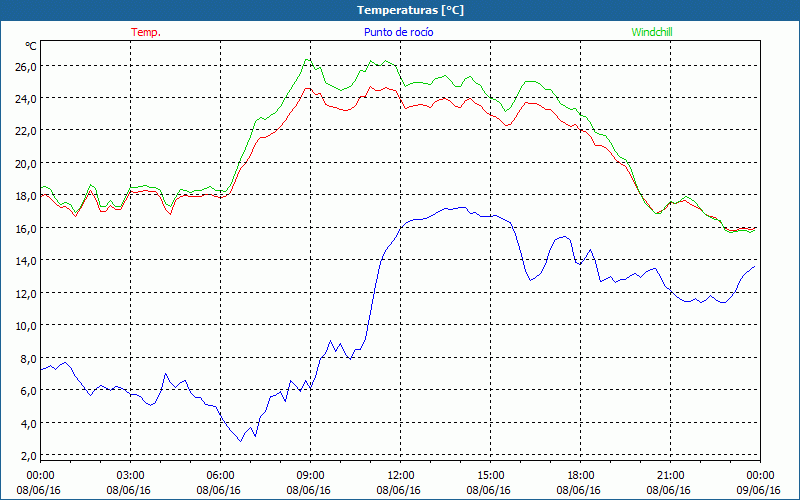
Task: Click the 12,0 y-axis value
Action: (x=26, y=294)
